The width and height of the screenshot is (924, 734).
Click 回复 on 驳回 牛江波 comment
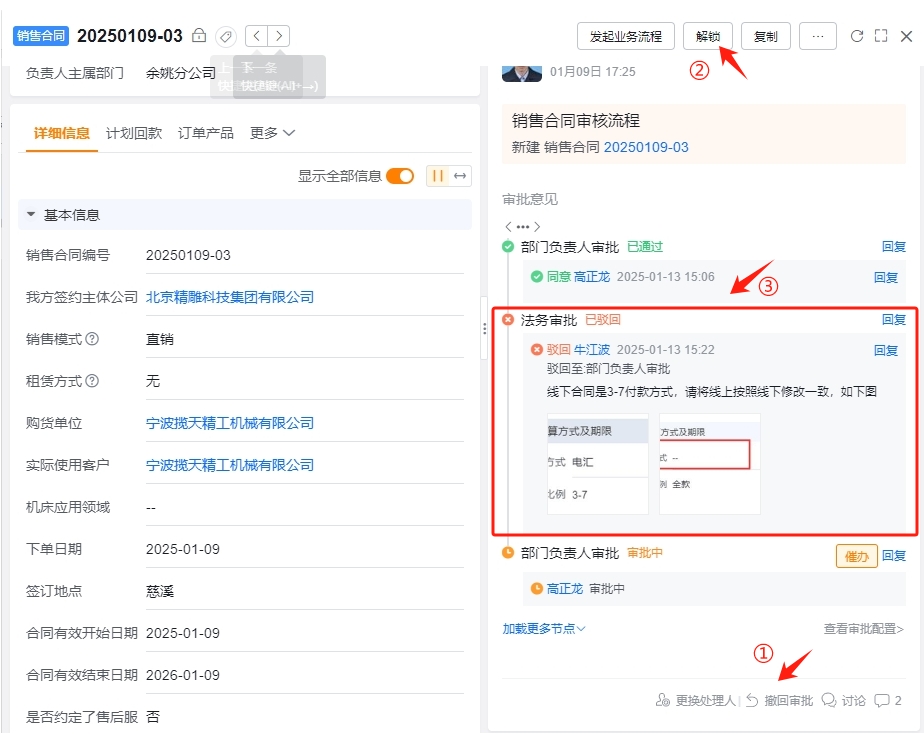click(886, 351)
